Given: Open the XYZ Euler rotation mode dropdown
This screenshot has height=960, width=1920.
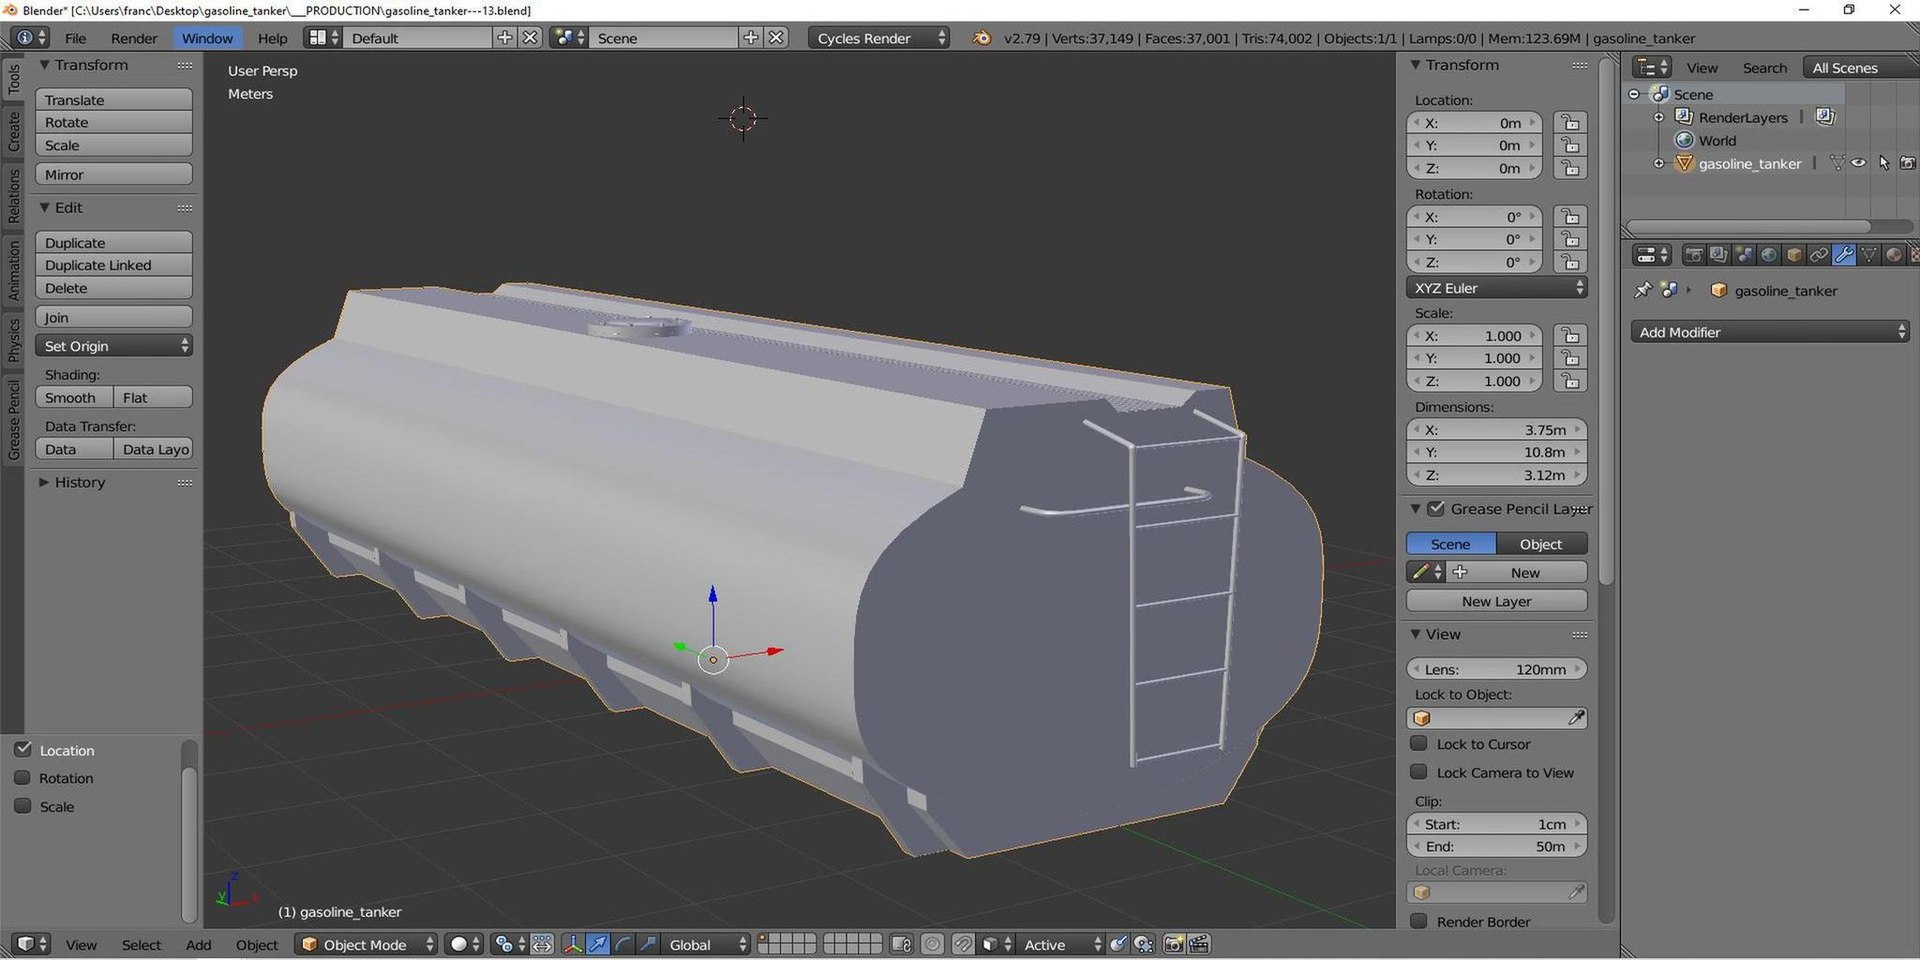Looking at the screenshot, I should pyautogui.click(x=1497, y=288).
